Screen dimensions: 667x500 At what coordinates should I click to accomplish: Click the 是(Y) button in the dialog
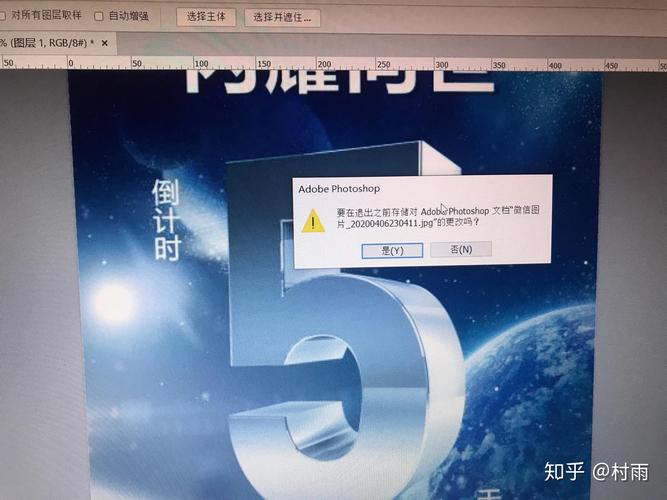pos(392,250)
